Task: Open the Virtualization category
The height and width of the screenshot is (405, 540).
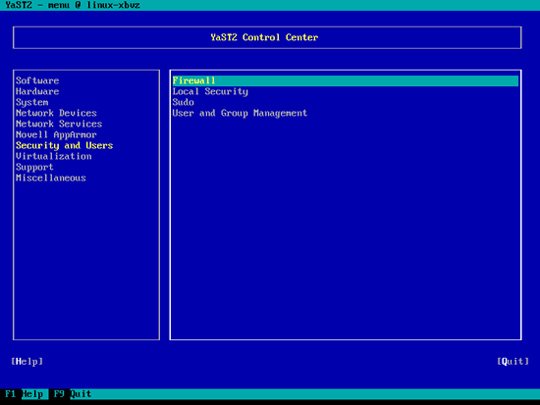Action: point(54,156)
